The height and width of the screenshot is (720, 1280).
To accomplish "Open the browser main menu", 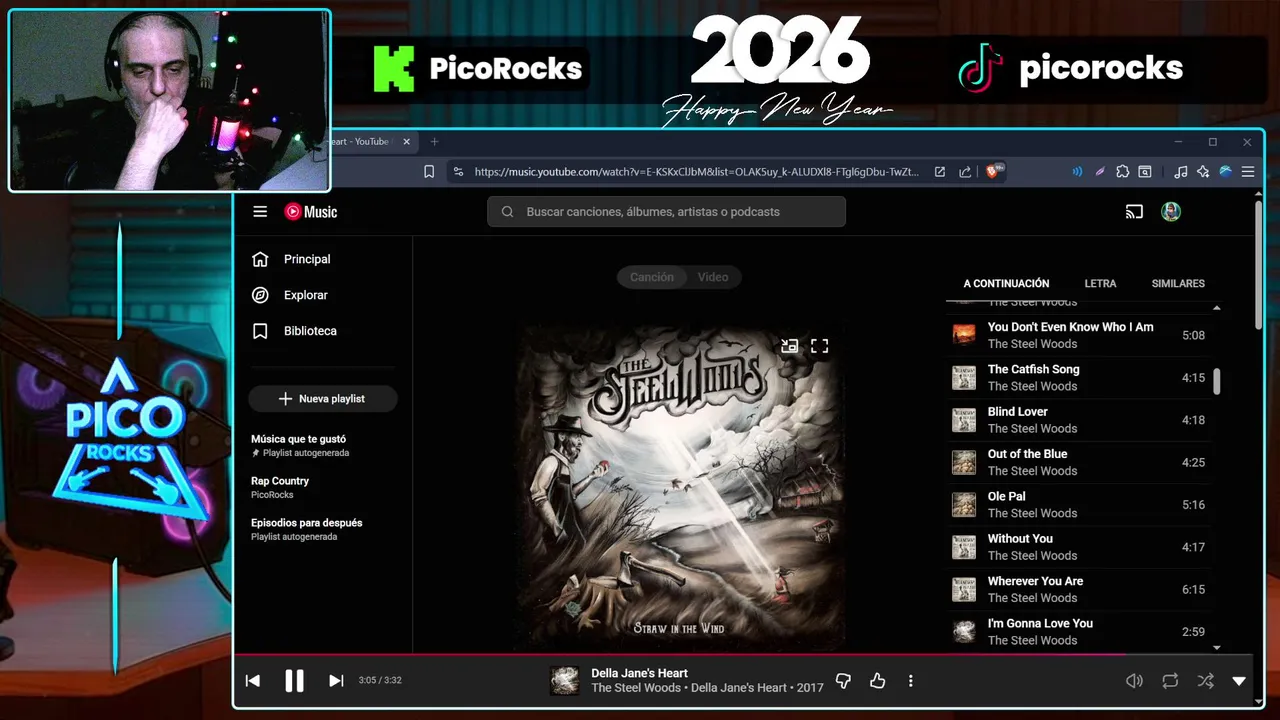I will [x=1248, y=172].
